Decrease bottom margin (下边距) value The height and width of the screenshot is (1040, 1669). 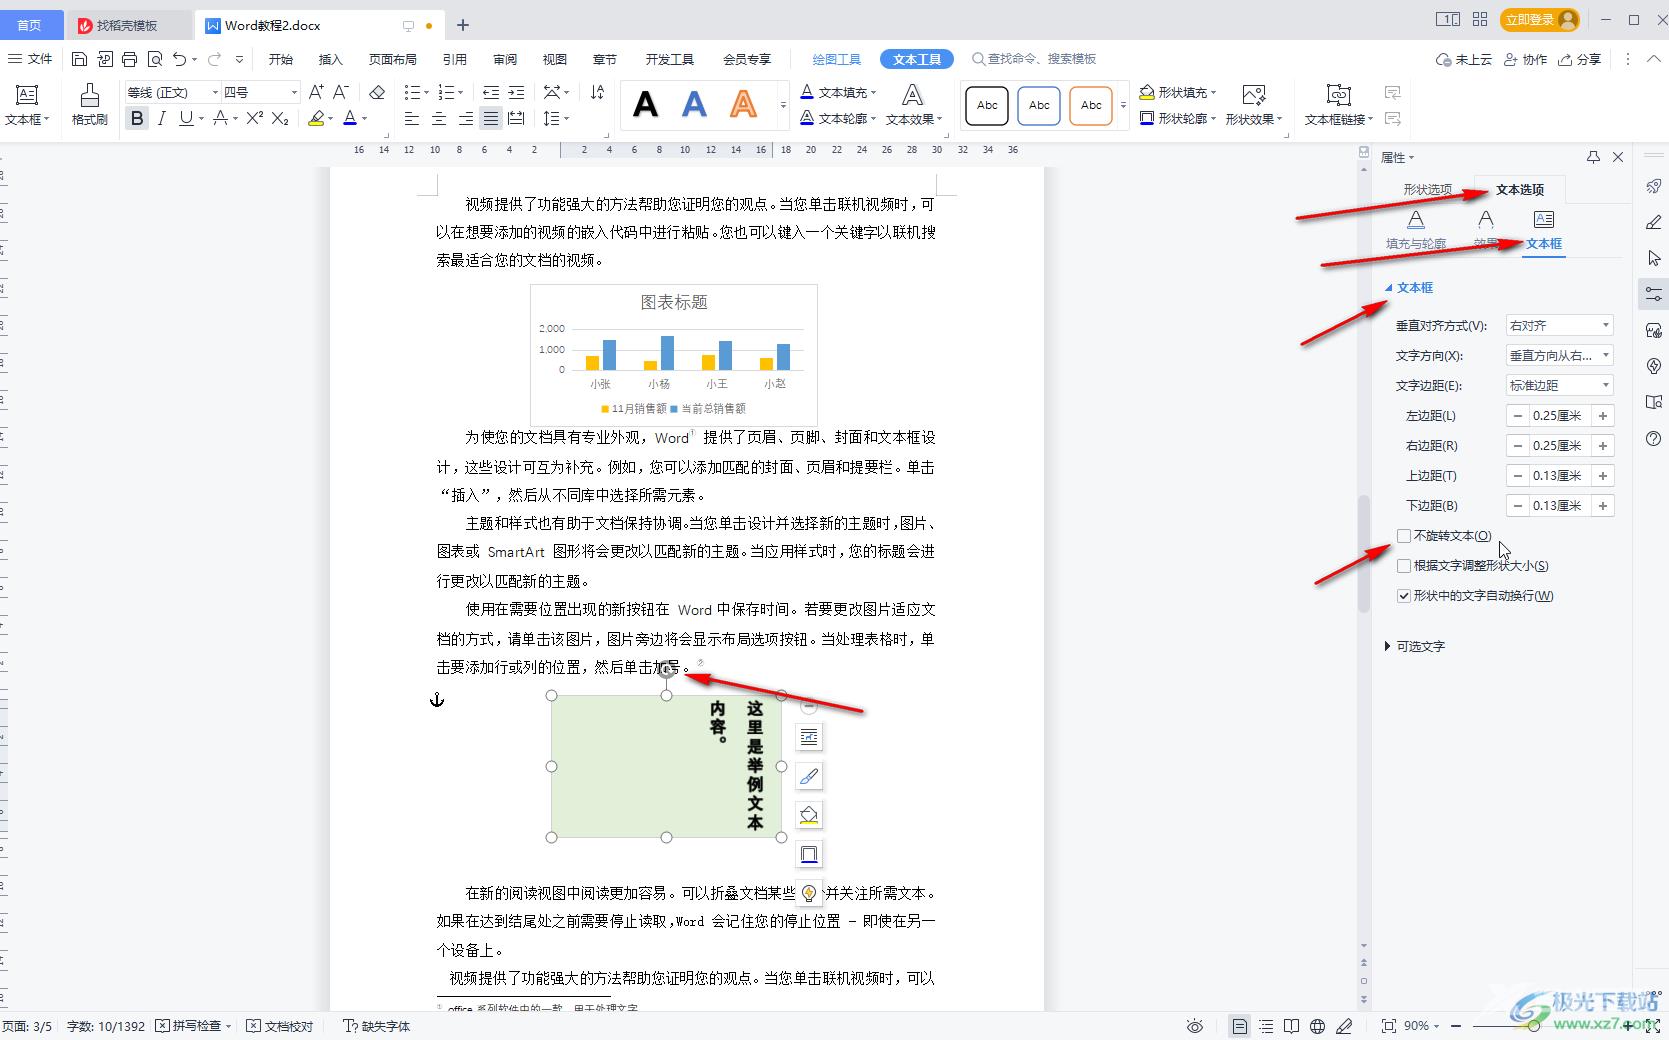[1518, 506]
